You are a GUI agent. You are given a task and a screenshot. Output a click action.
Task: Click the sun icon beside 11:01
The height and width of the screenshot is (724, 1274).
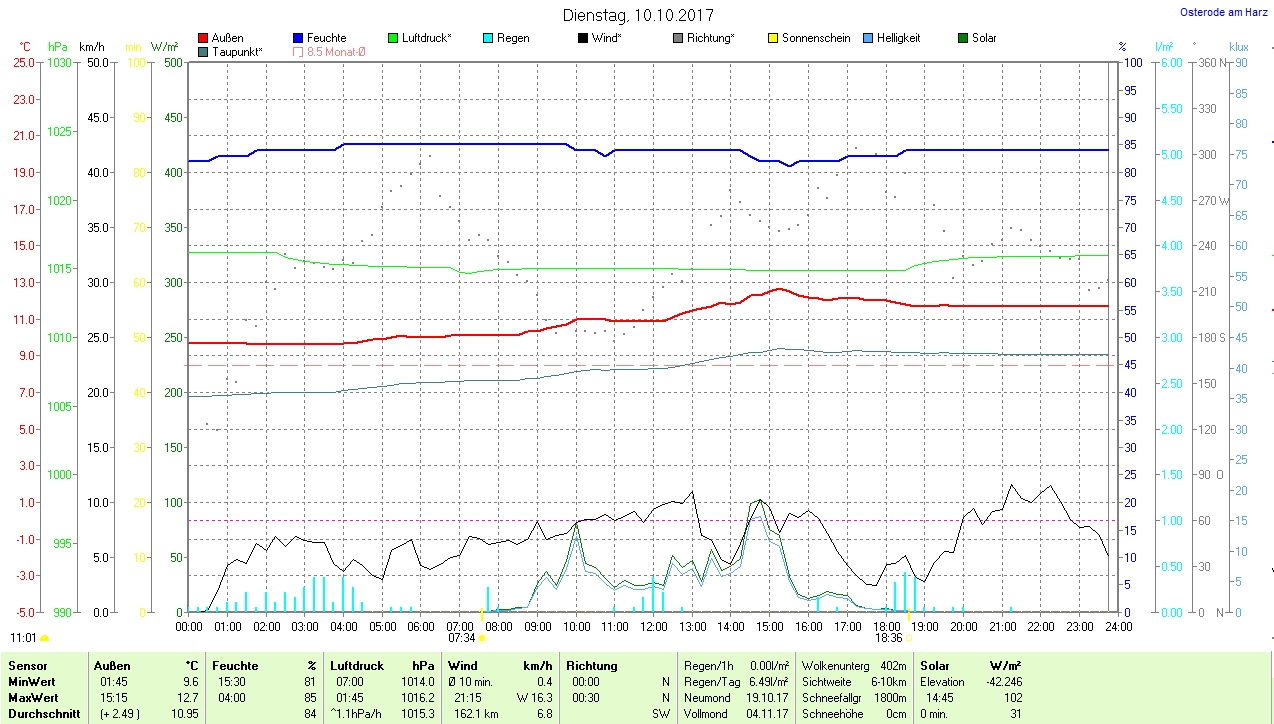(45, 637)
